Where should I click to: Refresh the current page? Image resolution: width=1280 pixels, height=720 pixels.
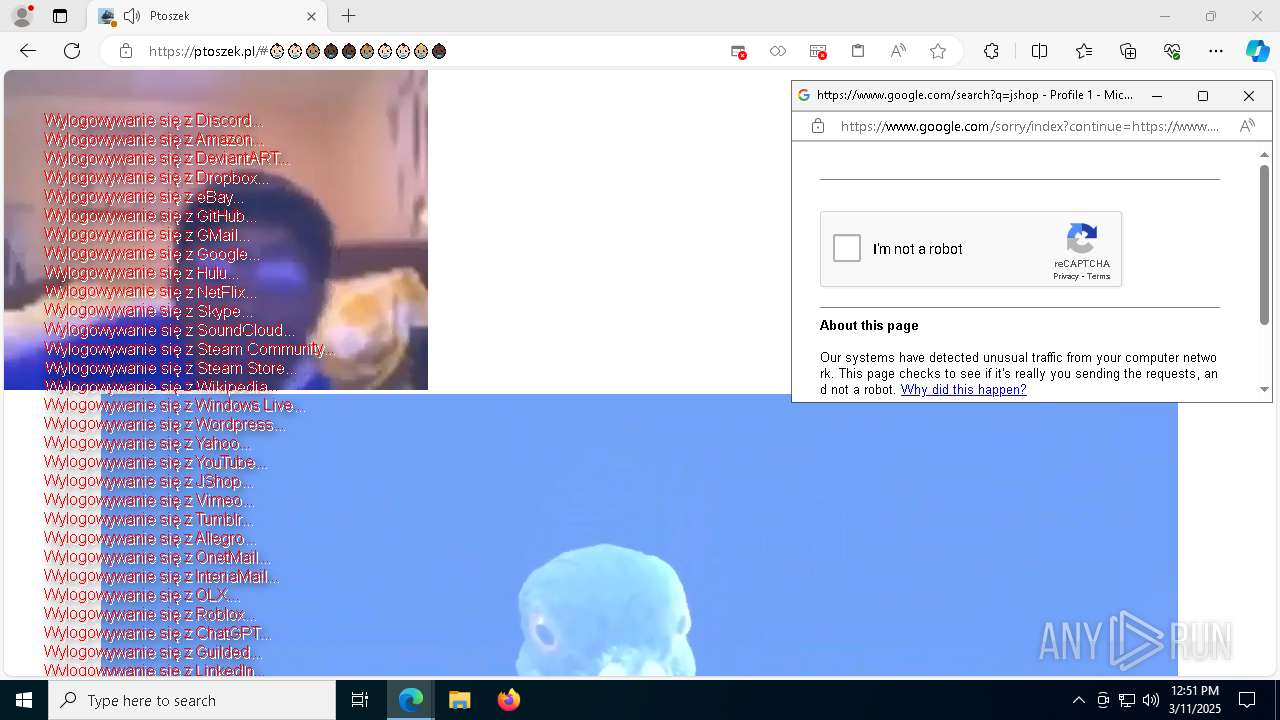click(72, 51)
